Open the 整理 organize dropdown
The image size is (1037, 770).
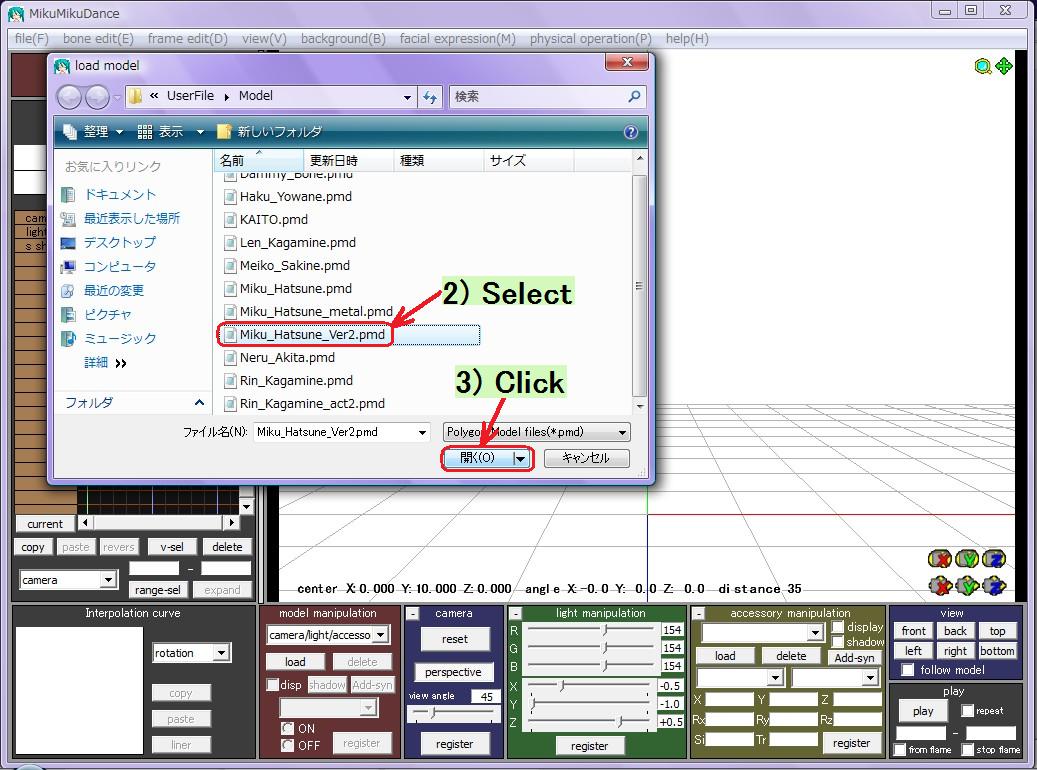tap(119, 132)
